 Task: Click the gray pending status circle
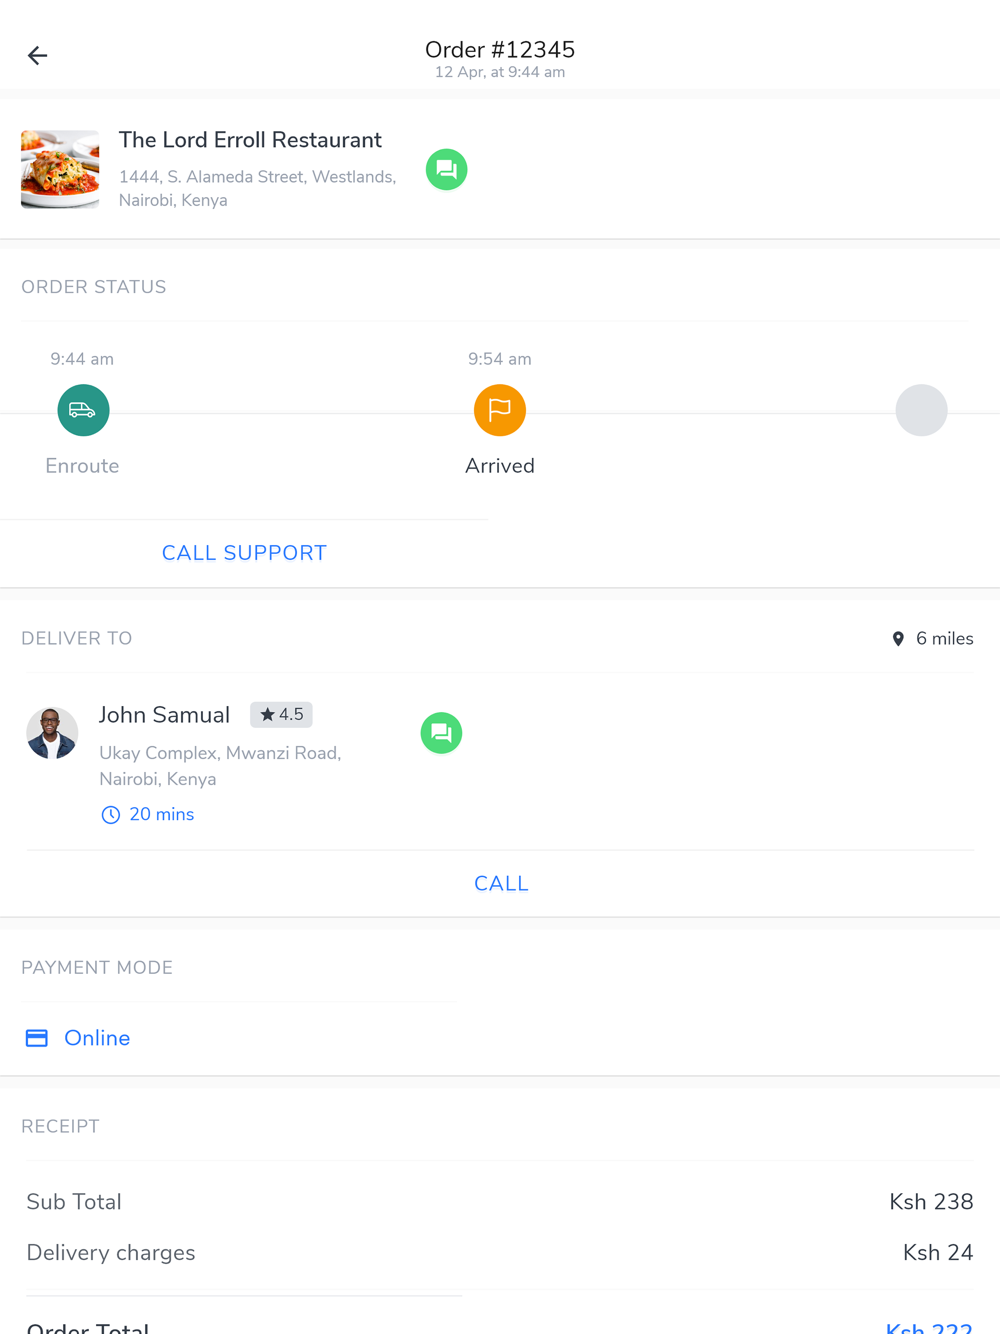921,410
